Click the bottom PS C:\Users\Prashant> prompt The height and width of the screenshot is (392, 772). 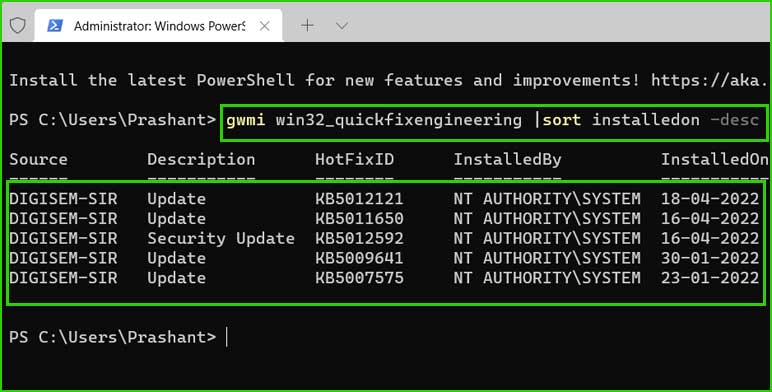(112, 337)
